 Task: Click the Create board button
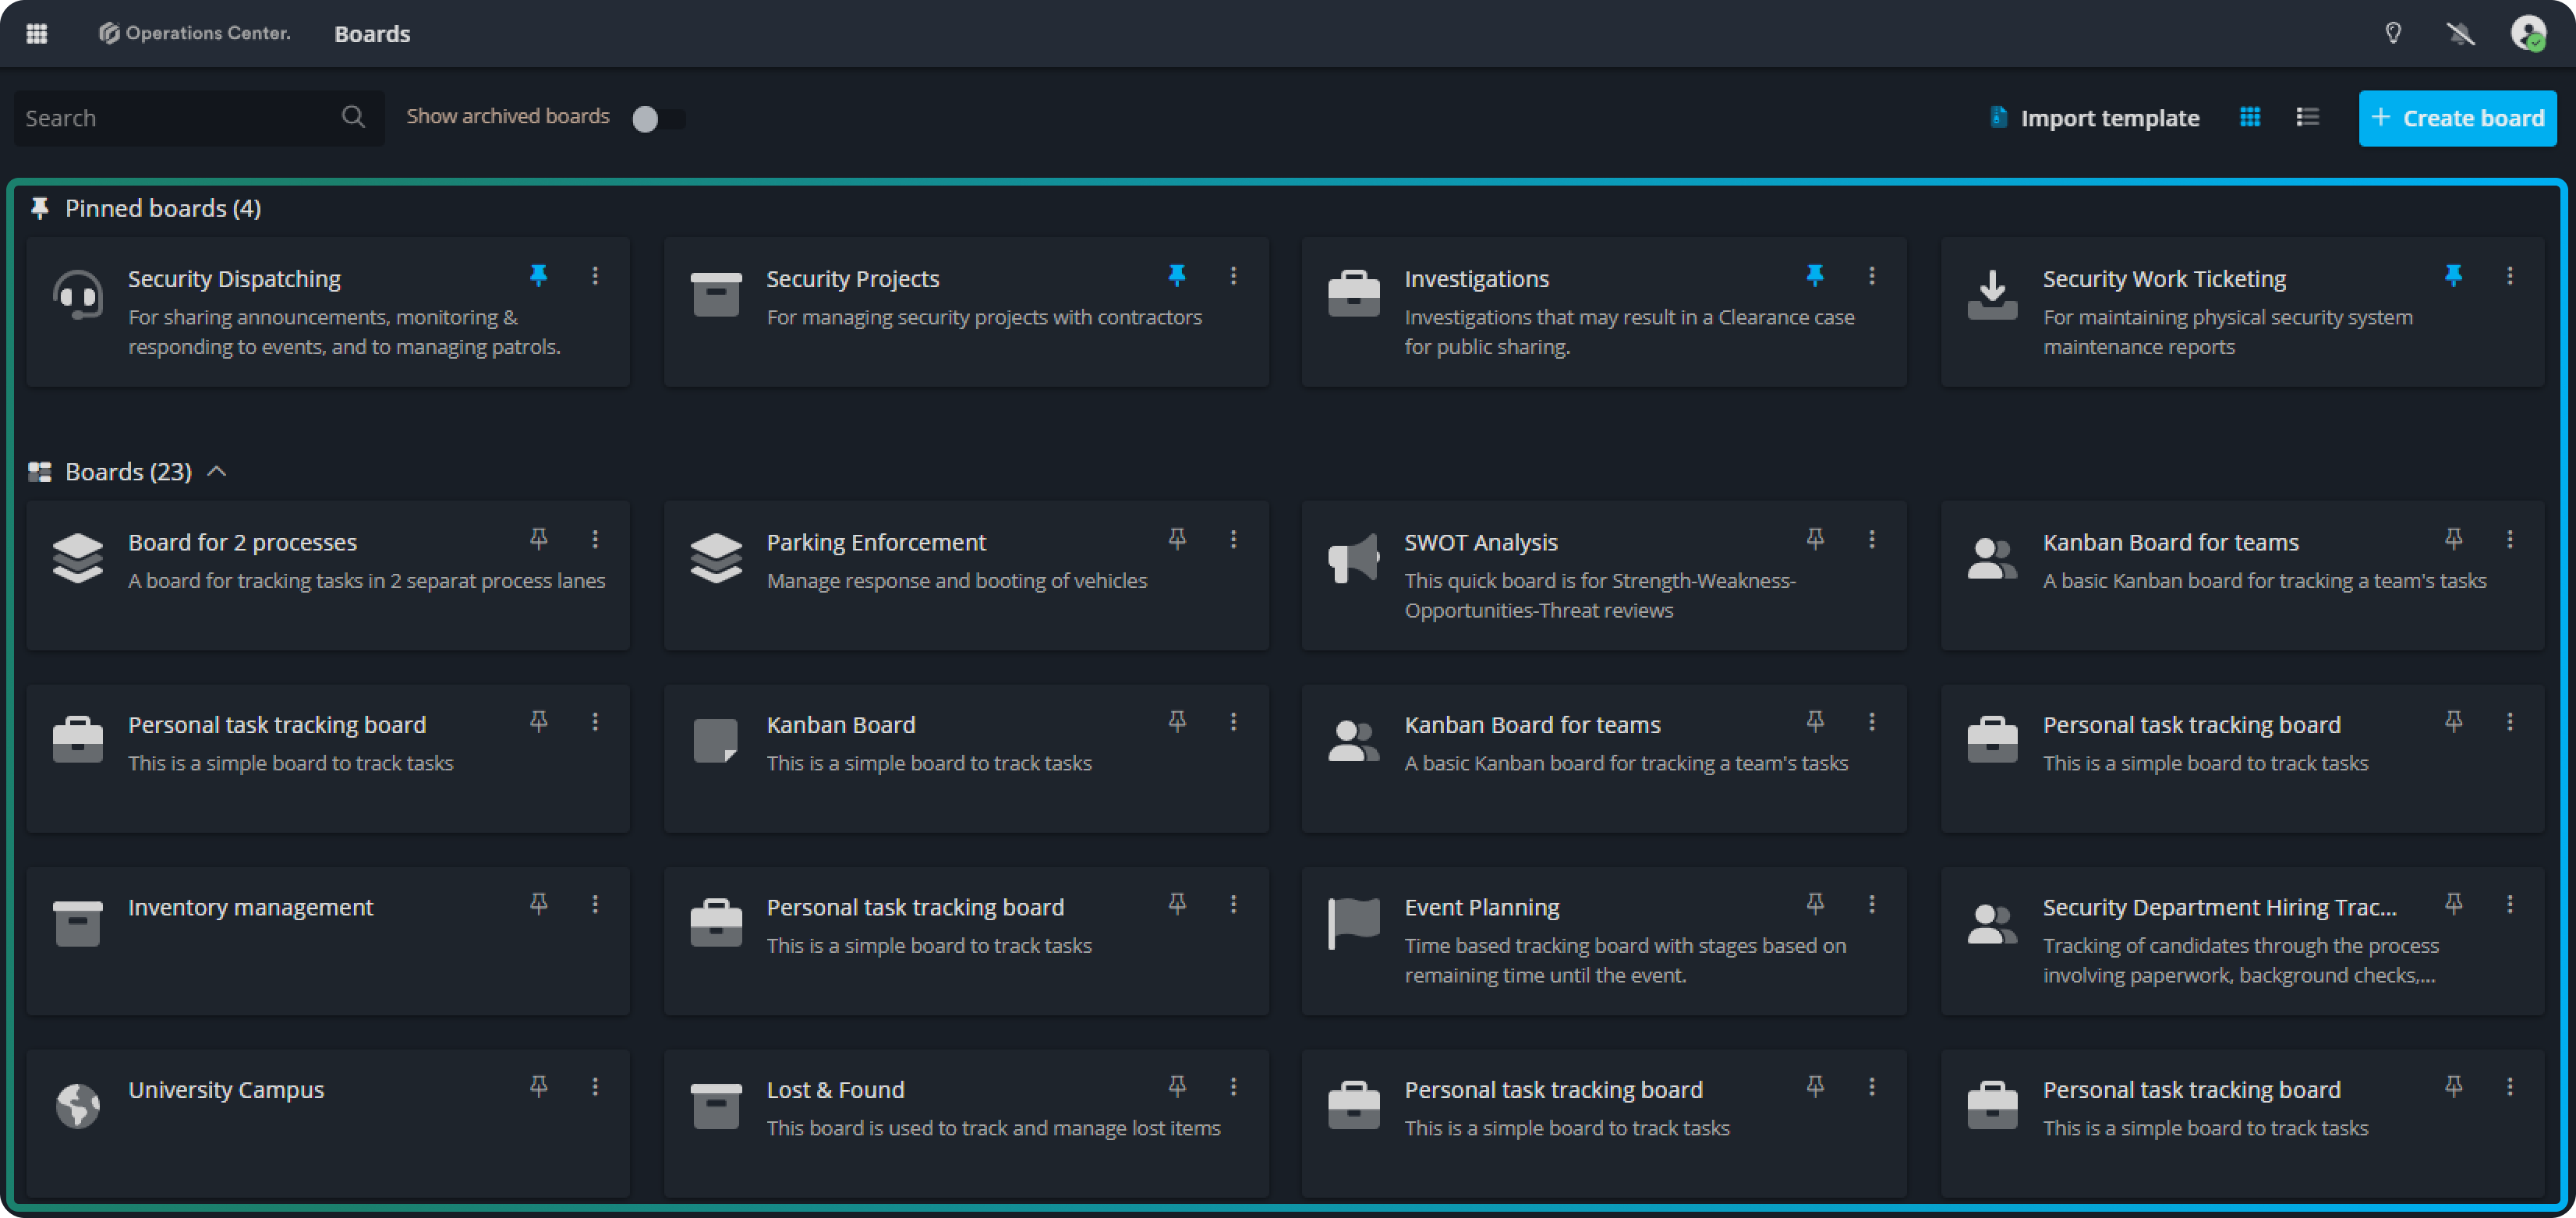(2457, 118)
